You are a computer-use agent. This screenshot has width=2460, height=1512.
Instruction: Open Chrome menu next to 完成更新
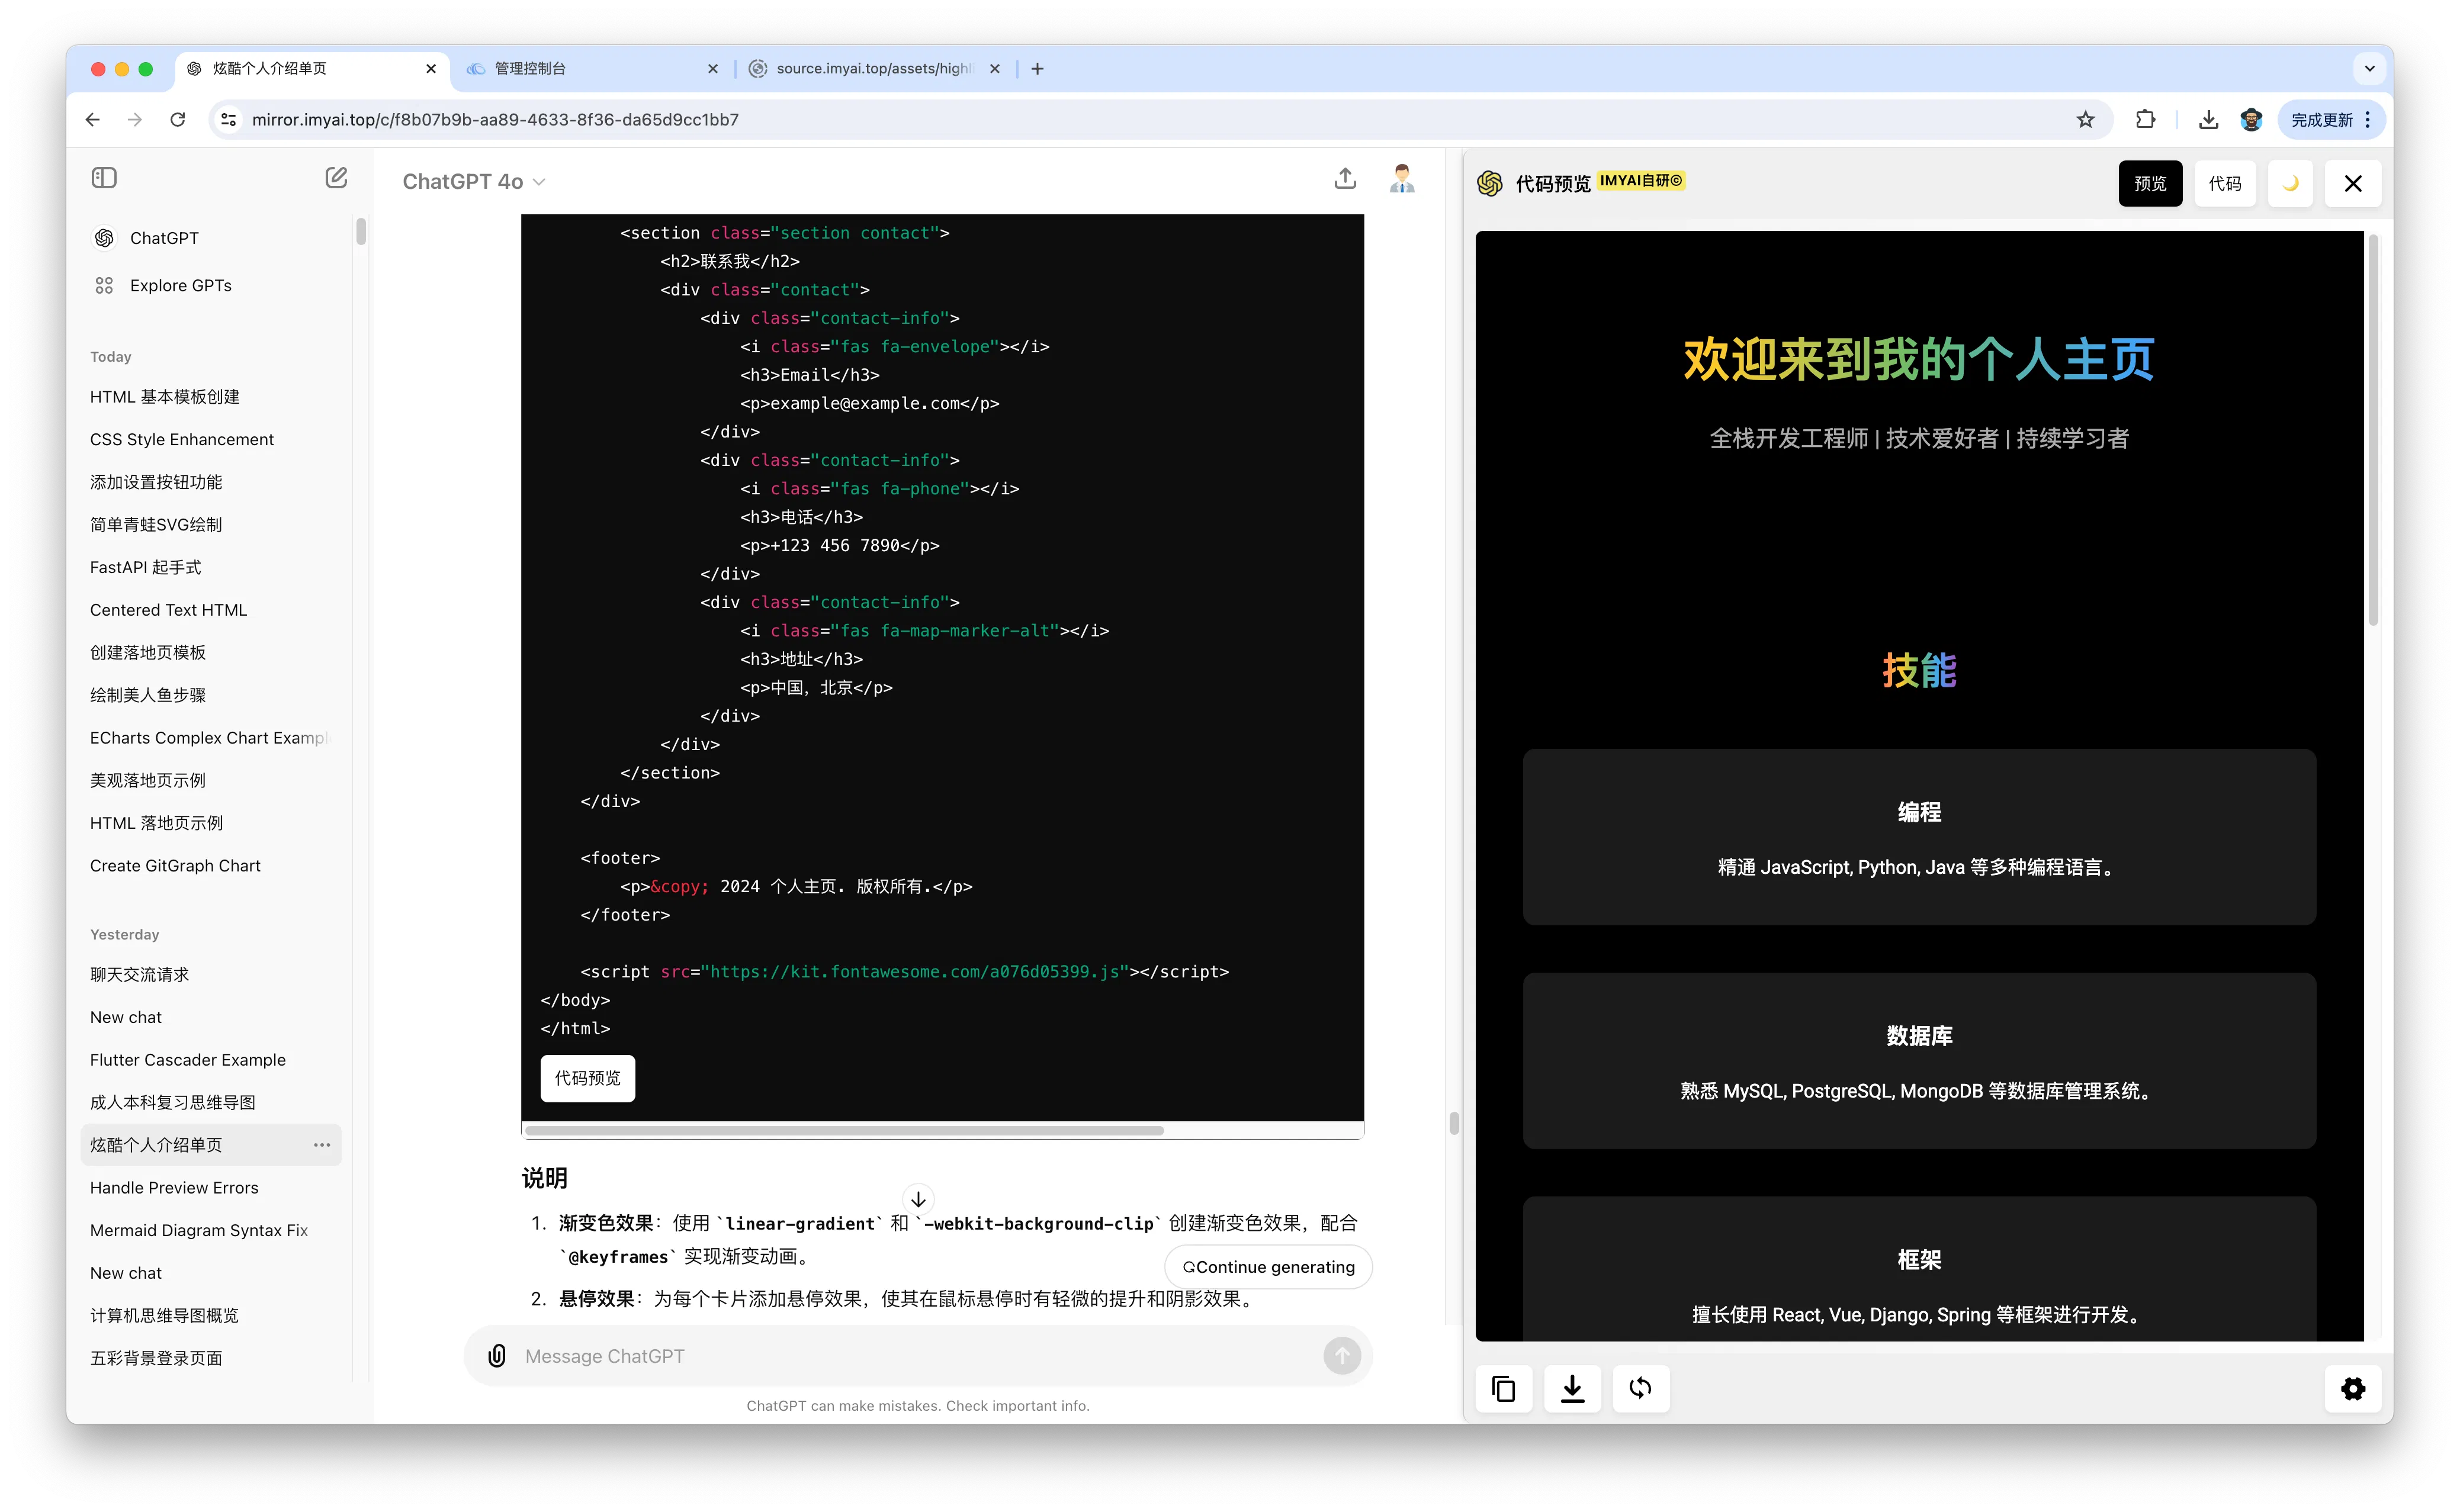[x=2368, y=120]
